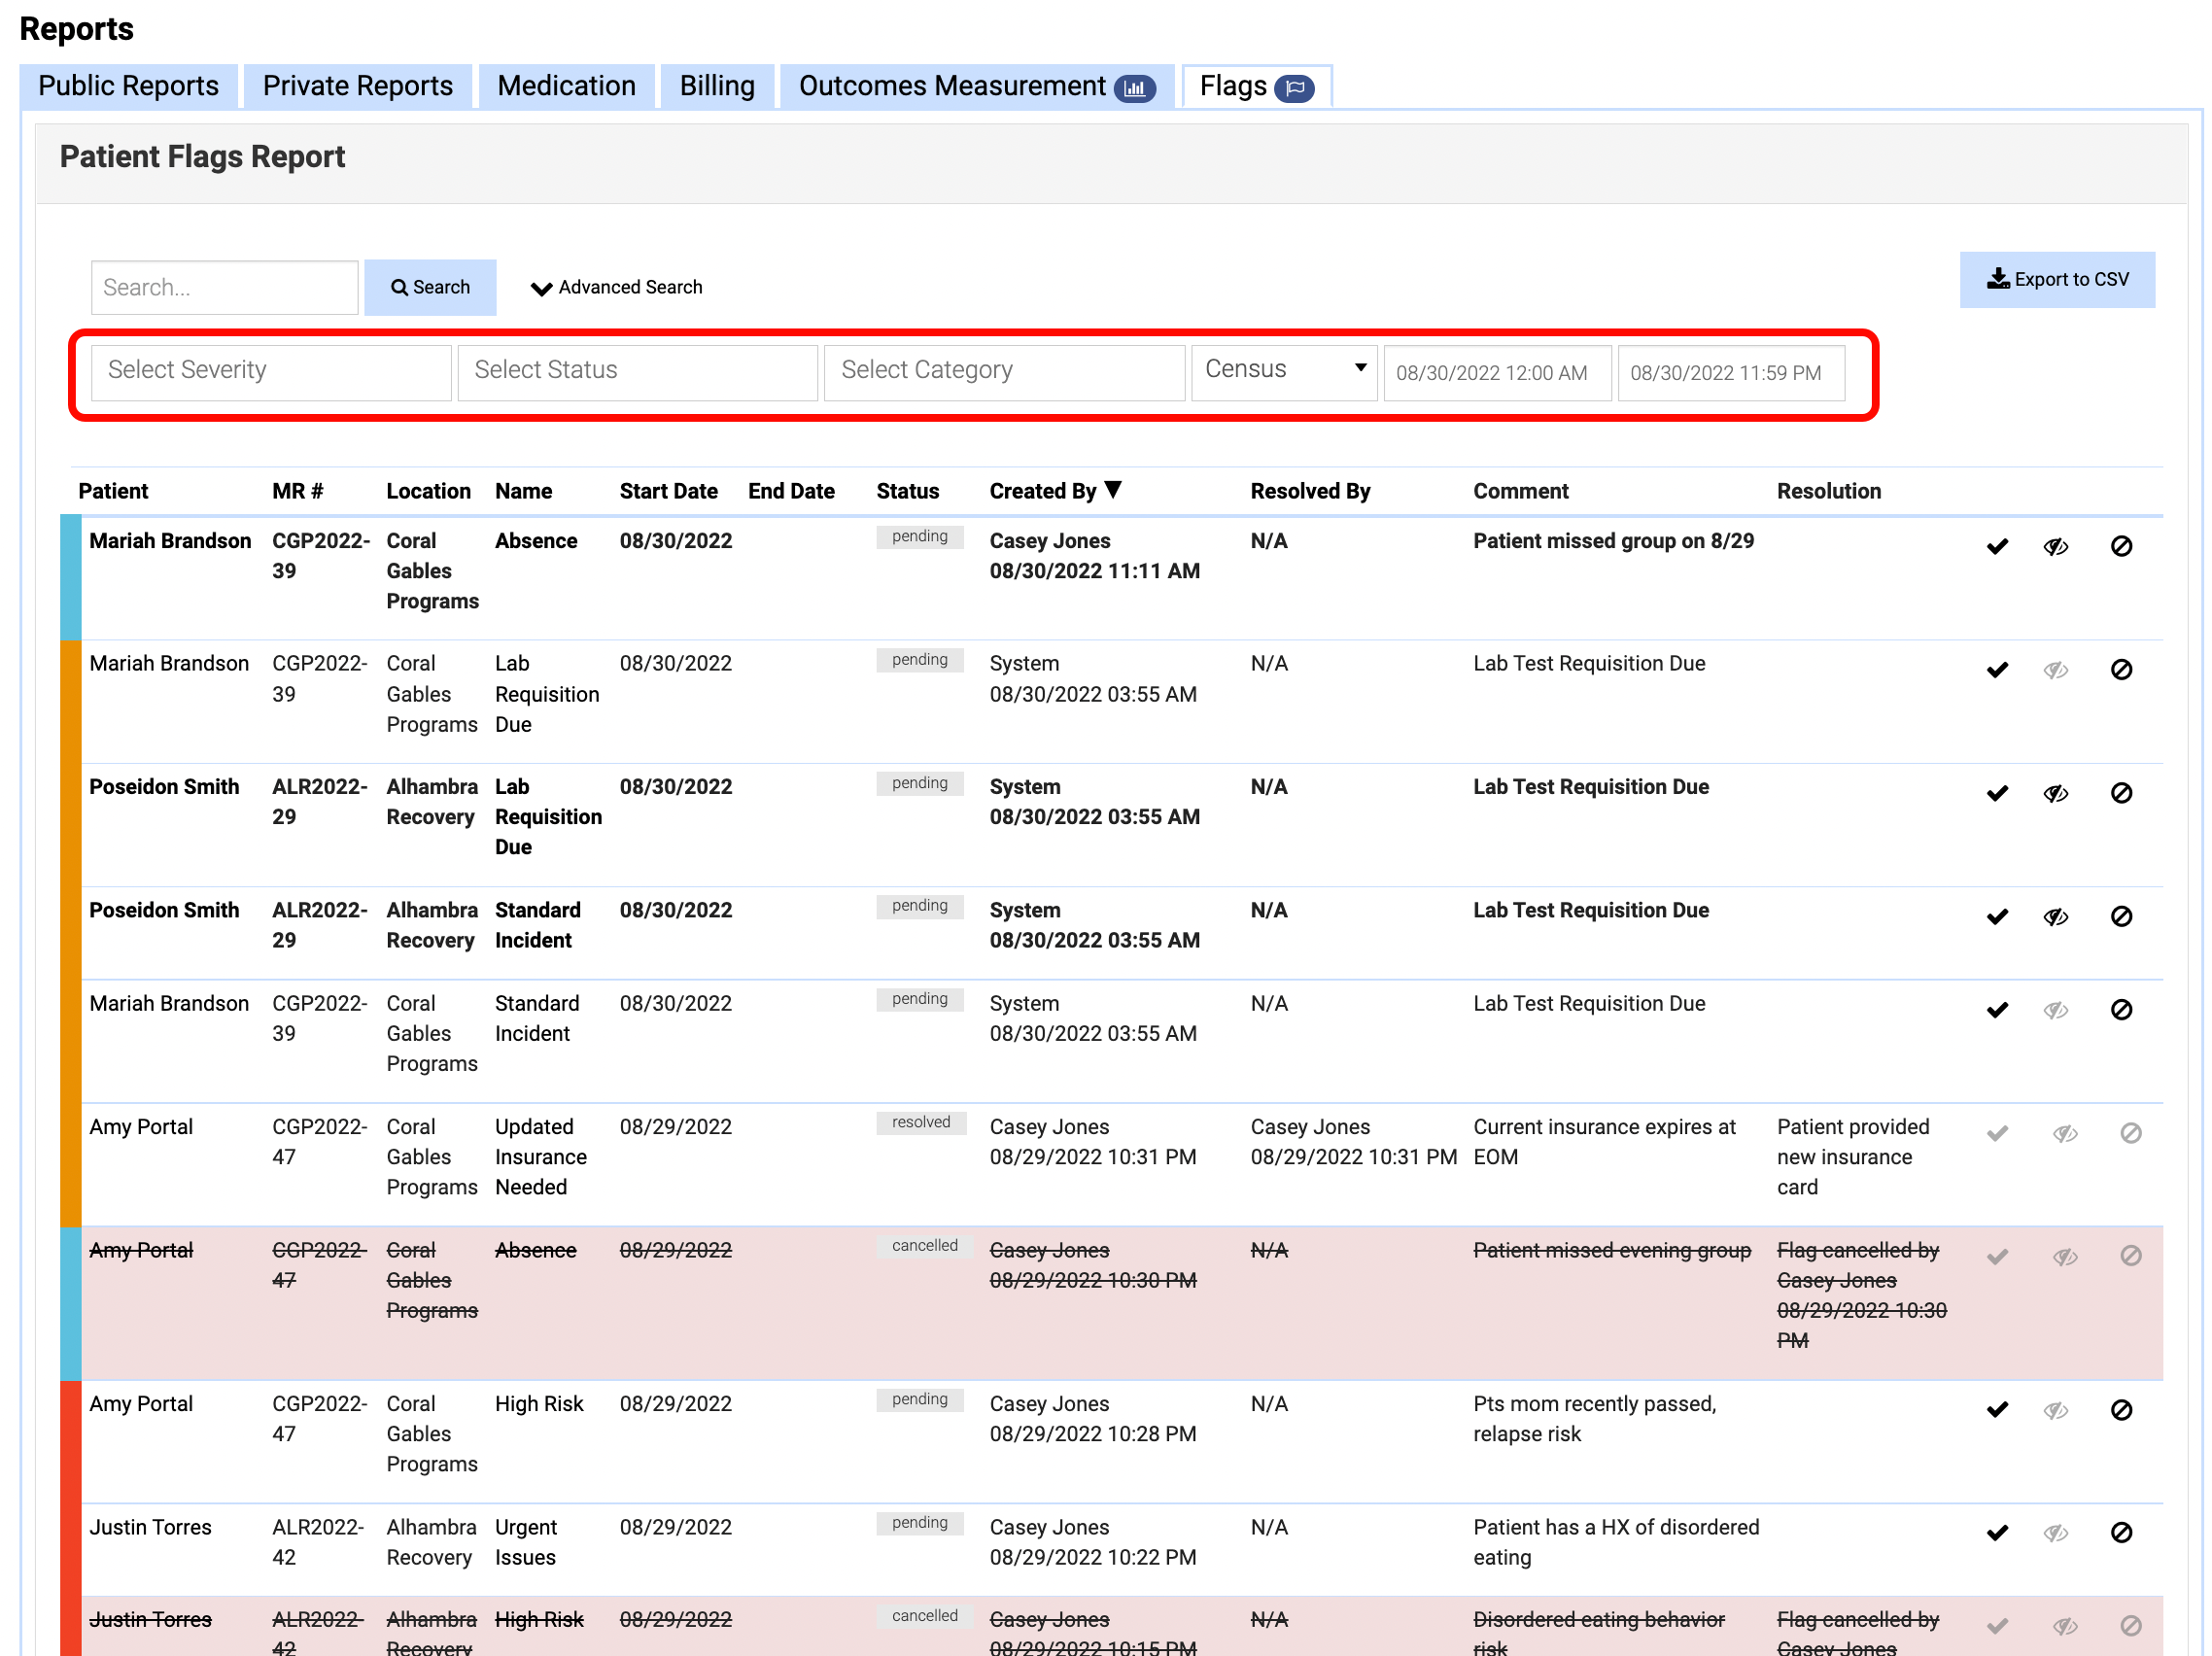Open the Select Severity dropdown
2212x1656 pixels.
271,372
